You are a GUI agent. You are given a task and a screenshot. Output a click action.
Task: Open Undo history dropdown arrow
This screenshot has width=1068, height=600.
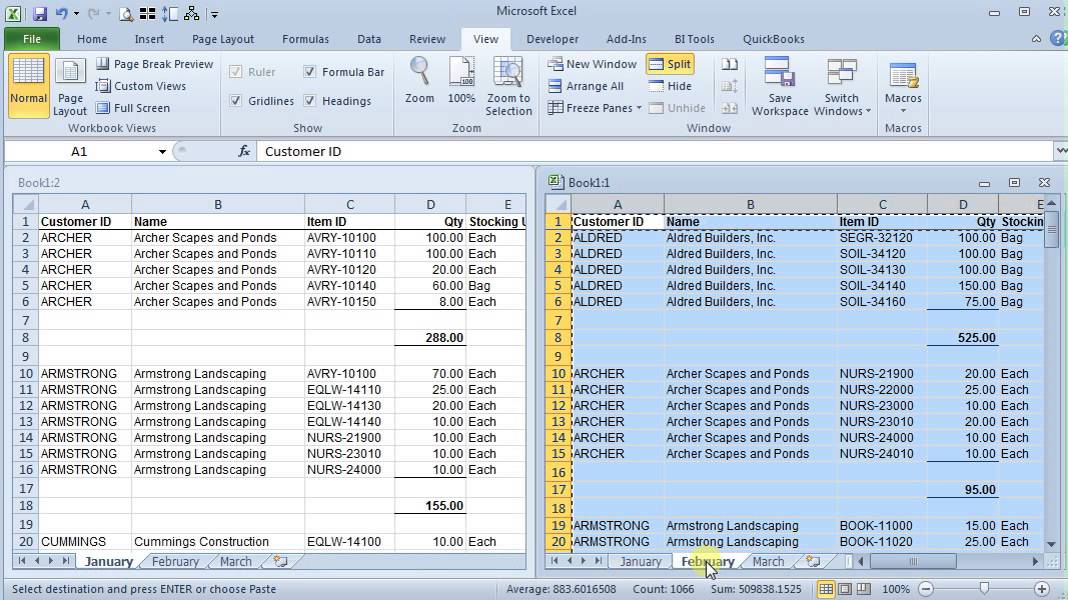coord(76,14)
